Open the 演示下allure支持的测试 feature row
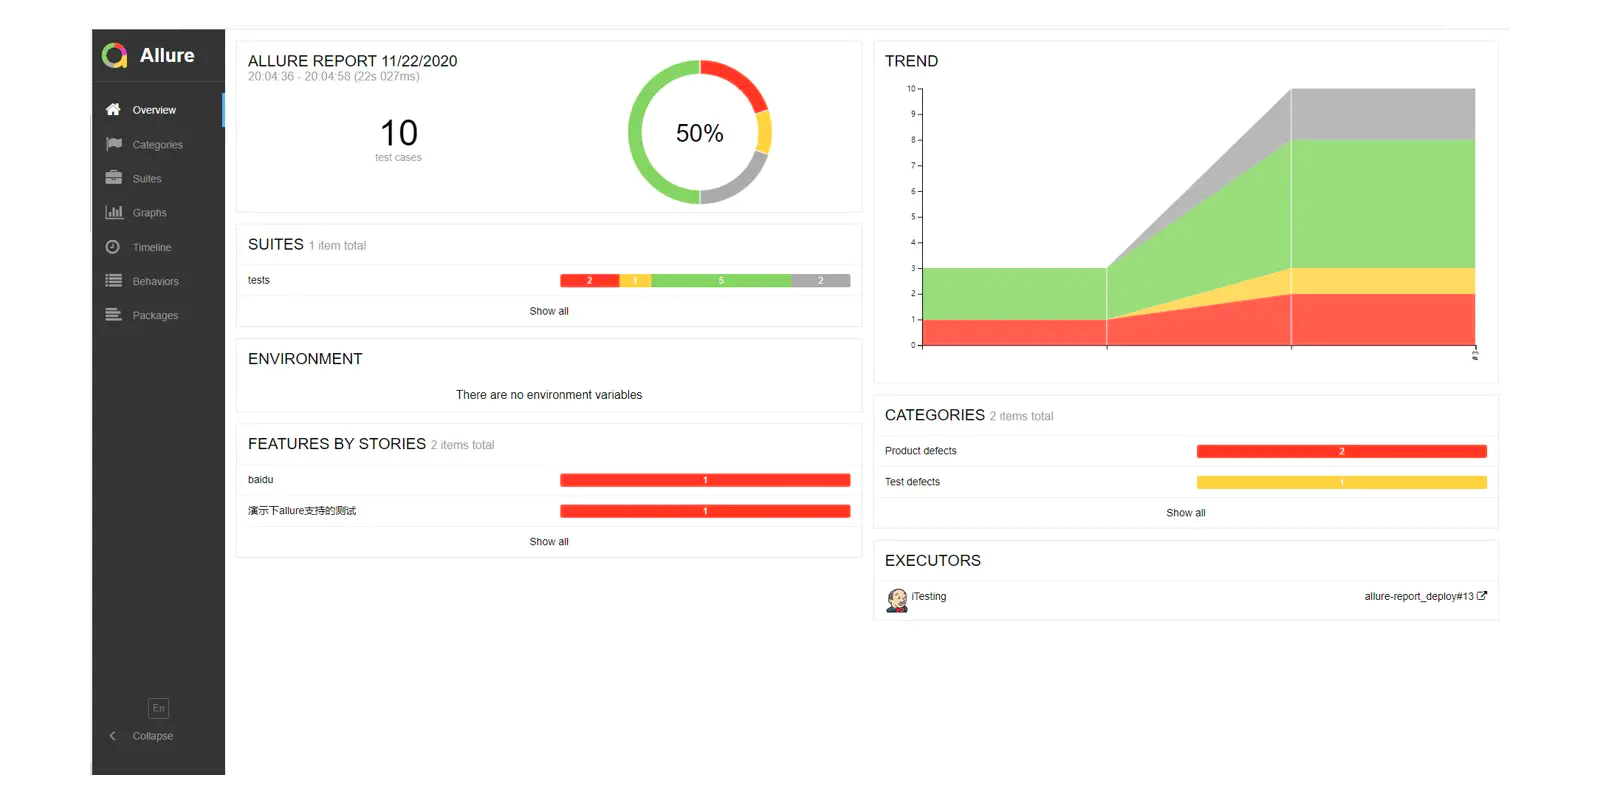 tap(549, 511)
